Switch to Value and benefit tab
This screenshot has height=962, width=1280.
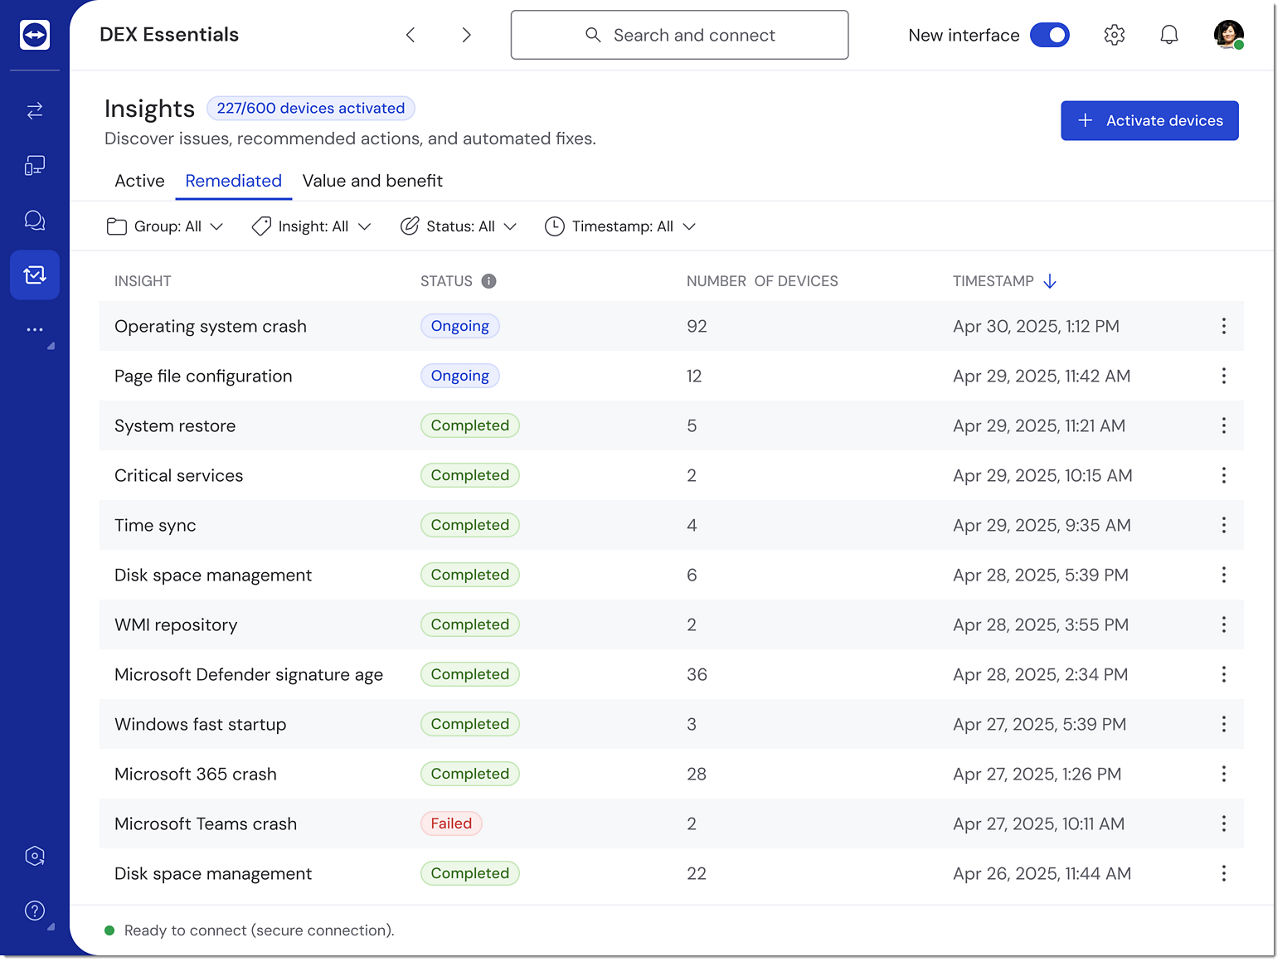pyautogui.click(x=372, y=181)
